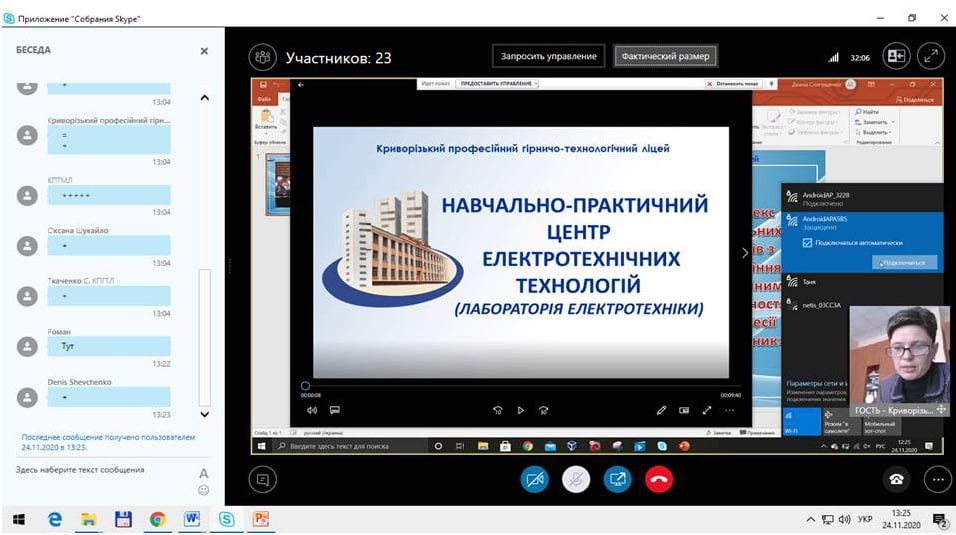Toggle the camera video button
The image size is (956, 535).
click(535, 479)
